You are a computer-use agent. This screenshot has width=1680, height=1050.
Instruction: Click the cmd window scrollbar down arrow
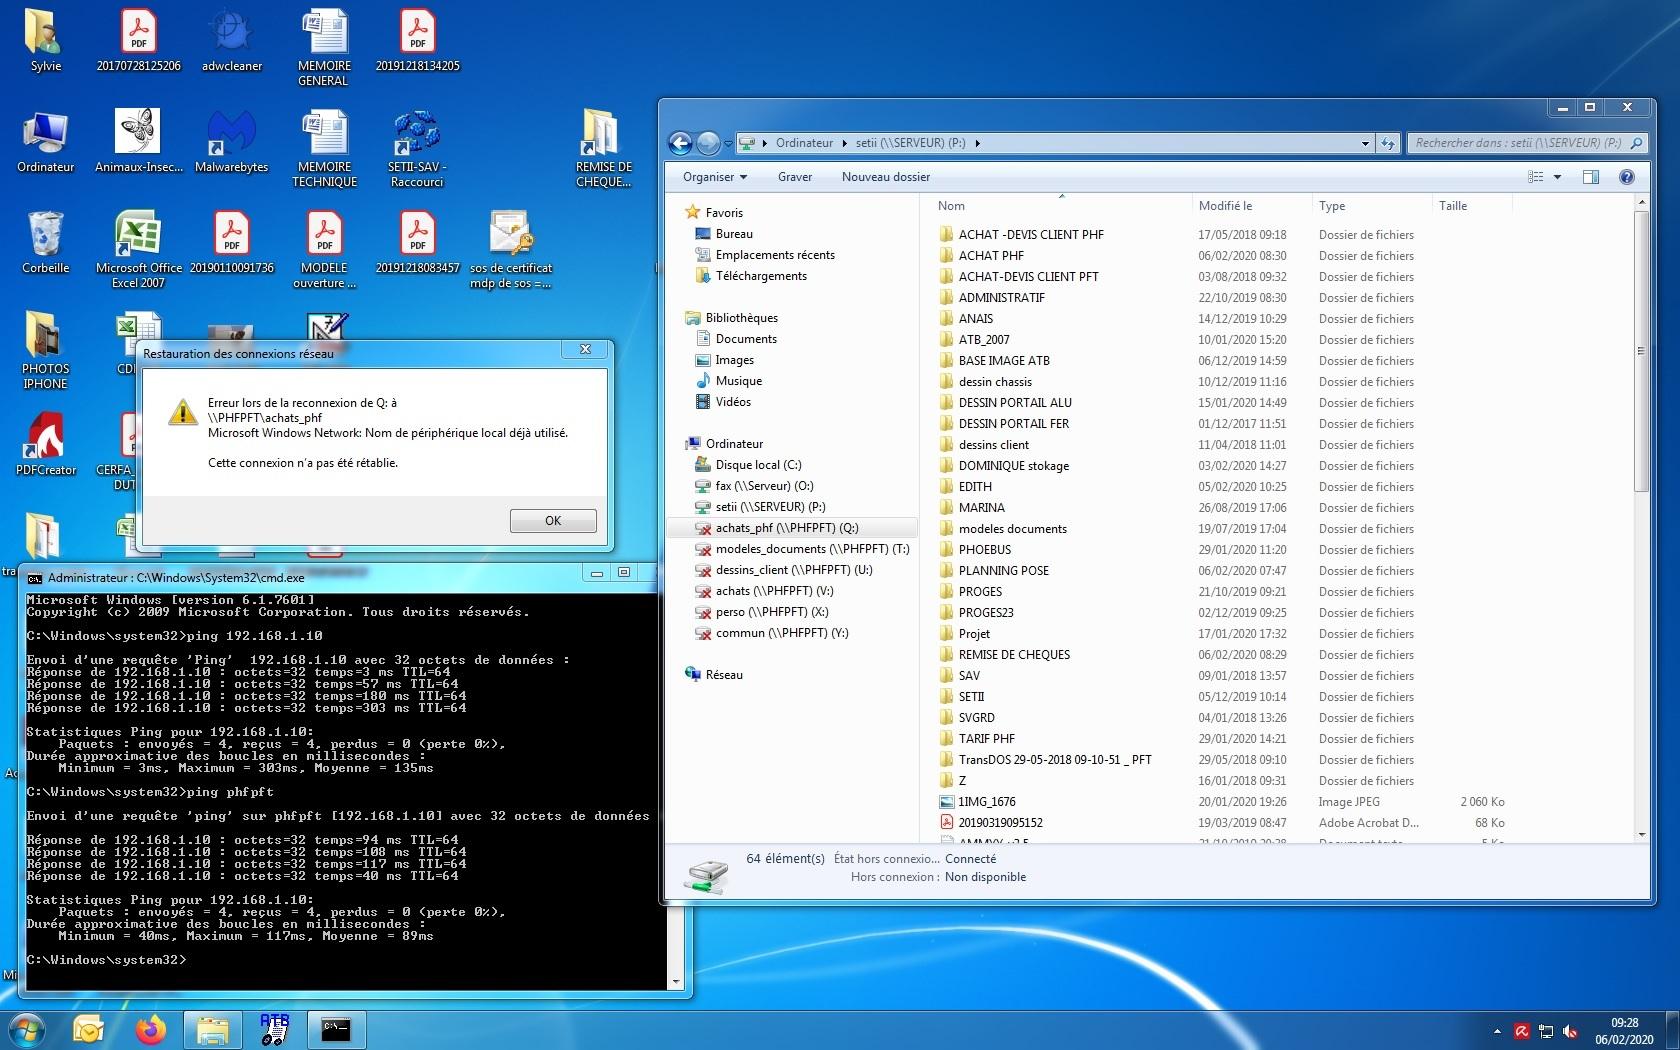click(677, 982)
